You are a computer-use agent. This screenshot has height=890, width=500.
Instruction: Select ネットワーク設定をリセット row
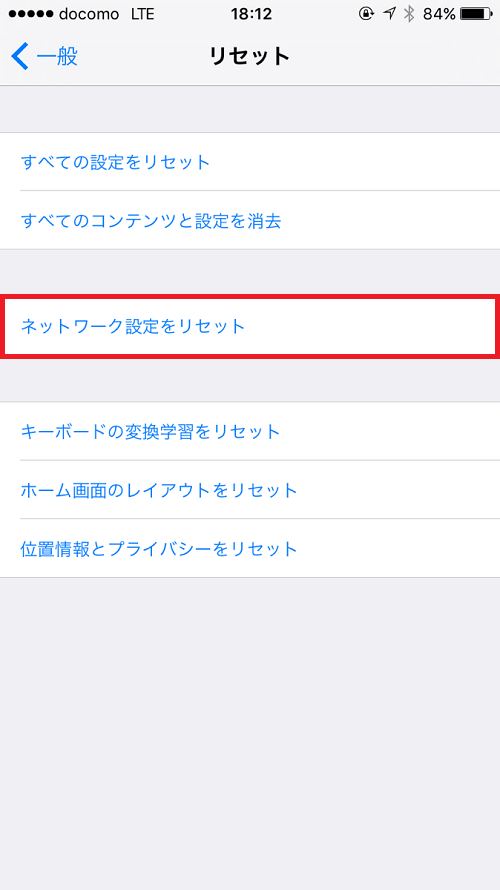250,326
